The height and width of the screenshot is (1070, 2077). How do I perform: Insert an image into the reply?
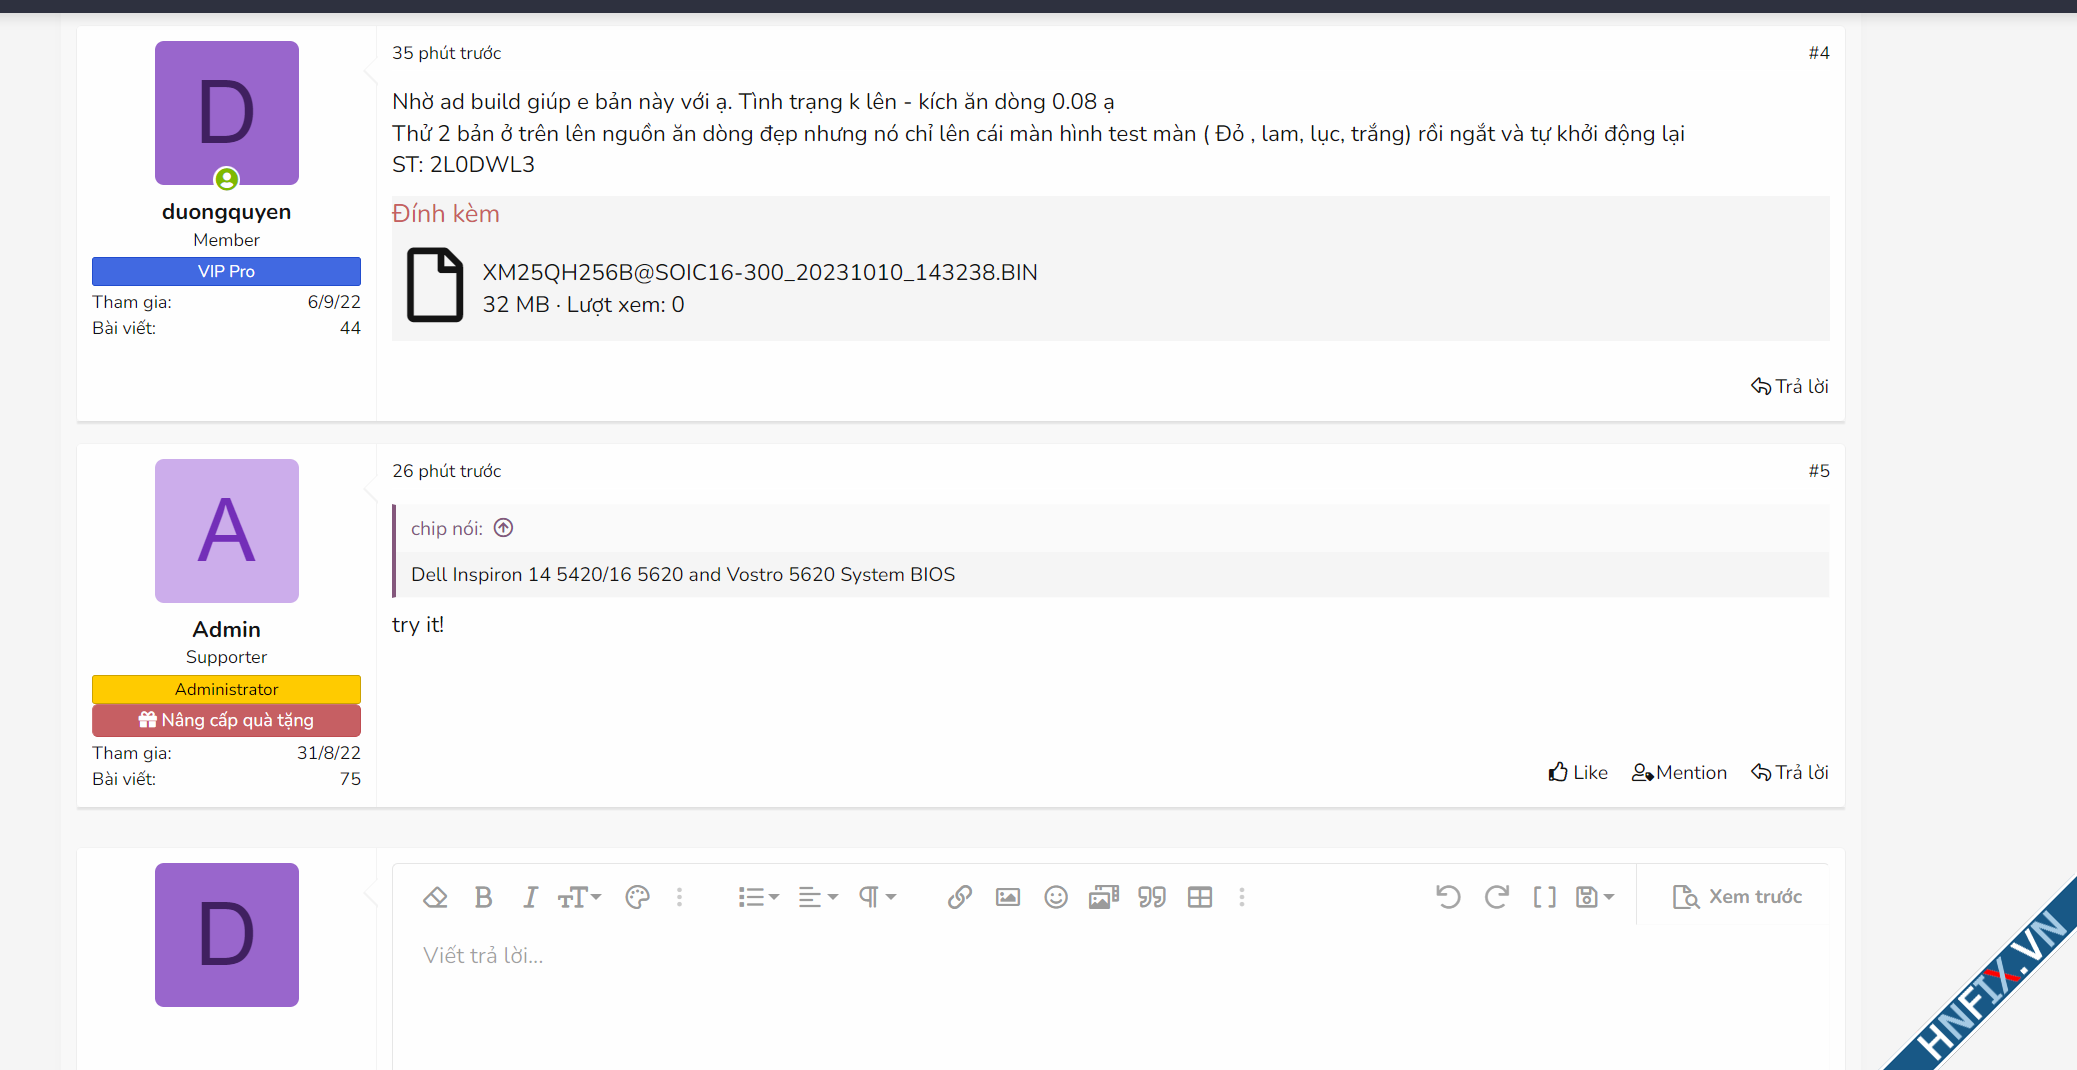[x=1008, y=897]
